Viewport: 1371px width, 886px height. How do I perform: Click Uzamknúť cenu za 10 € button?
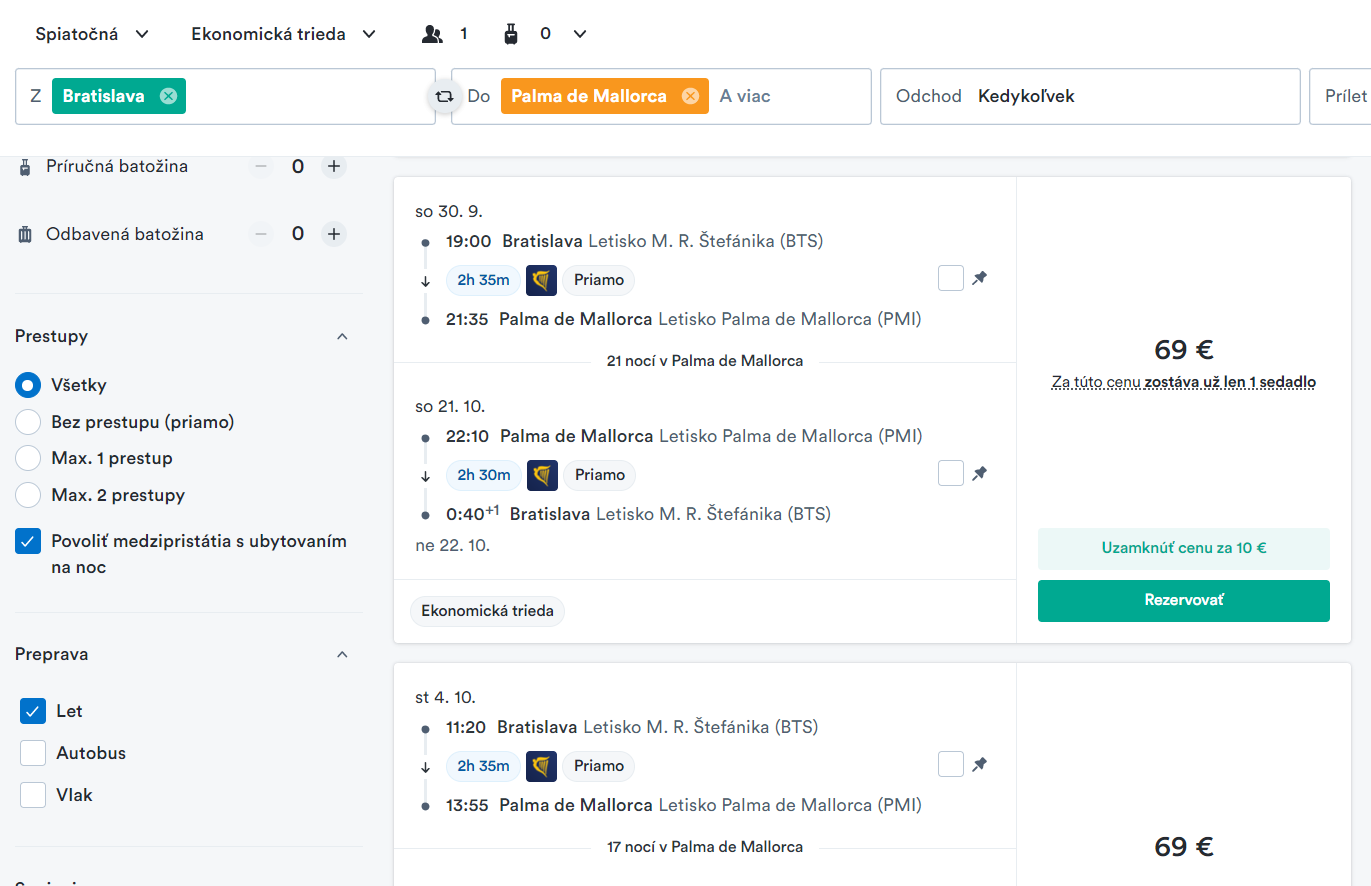pos(1183,548)
